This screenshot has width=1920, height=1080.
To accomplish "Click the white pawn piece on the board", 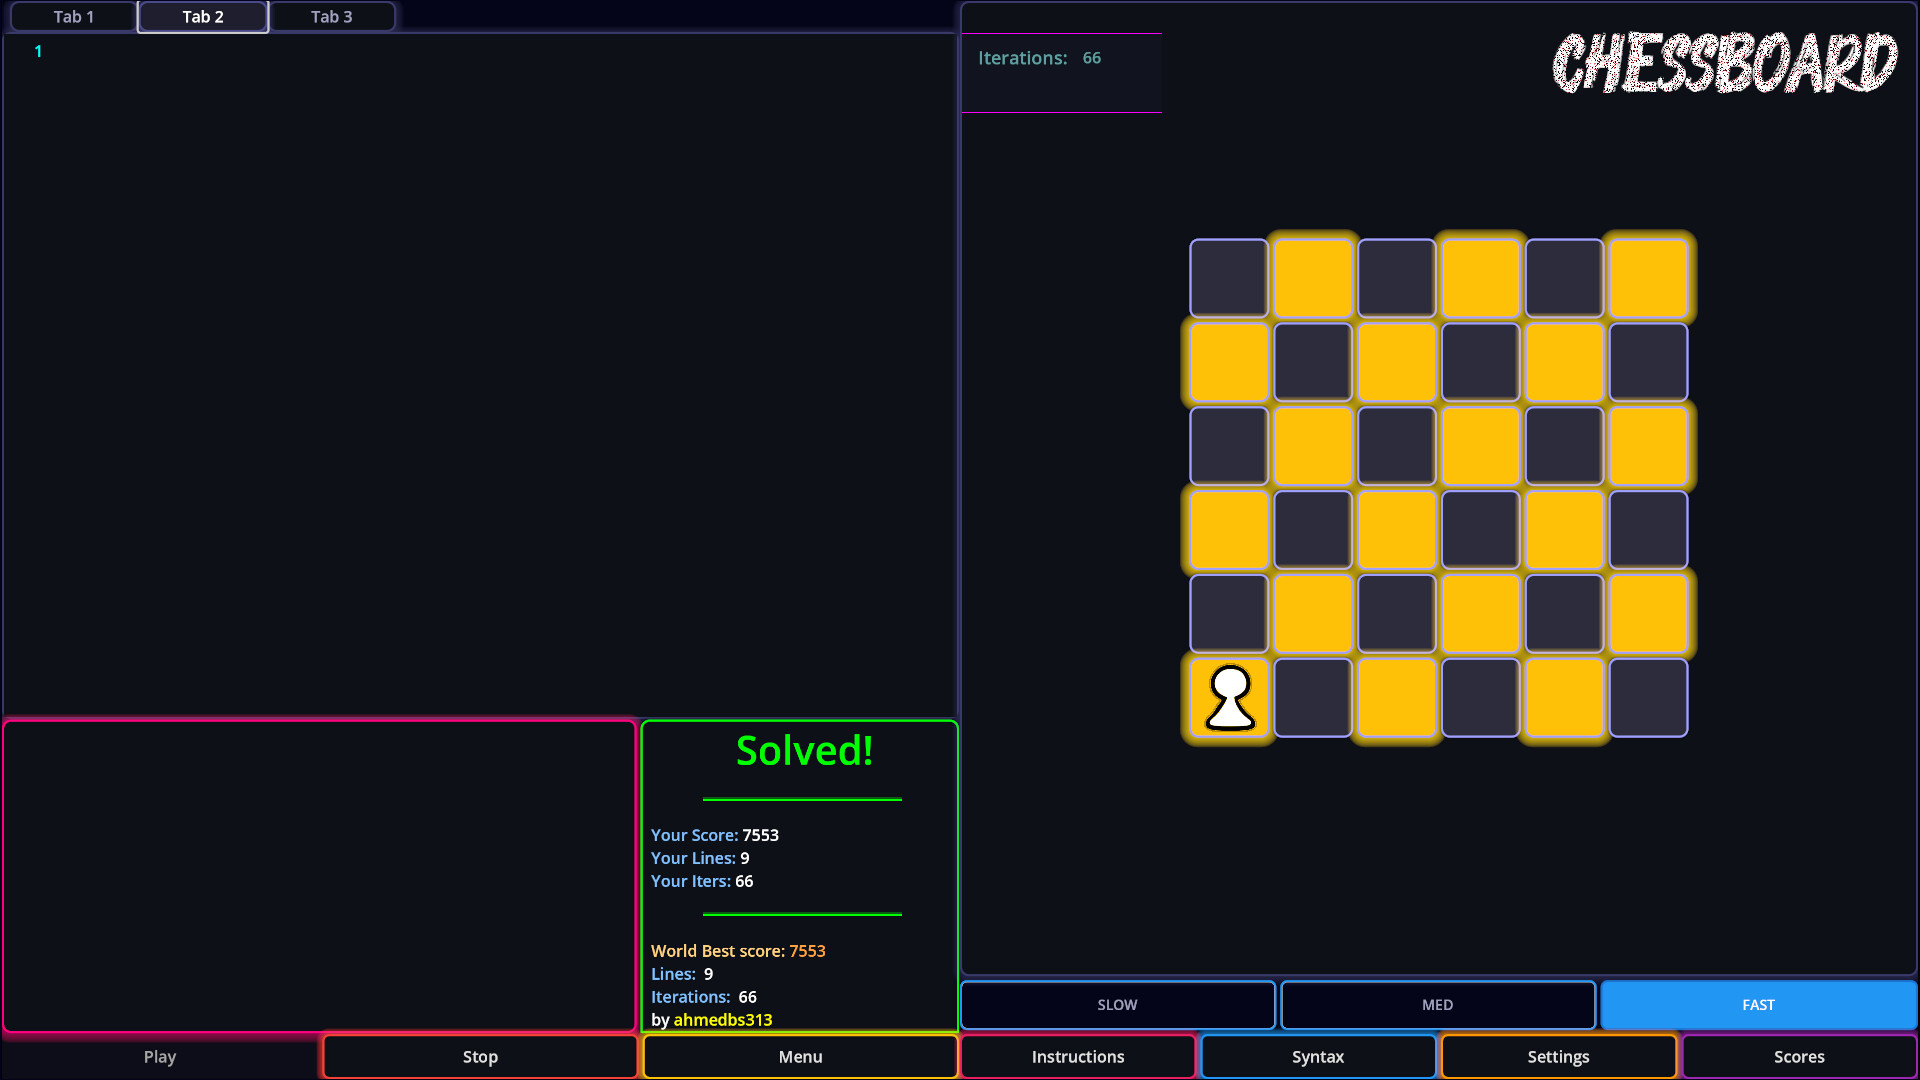I will pos(1229,698).
